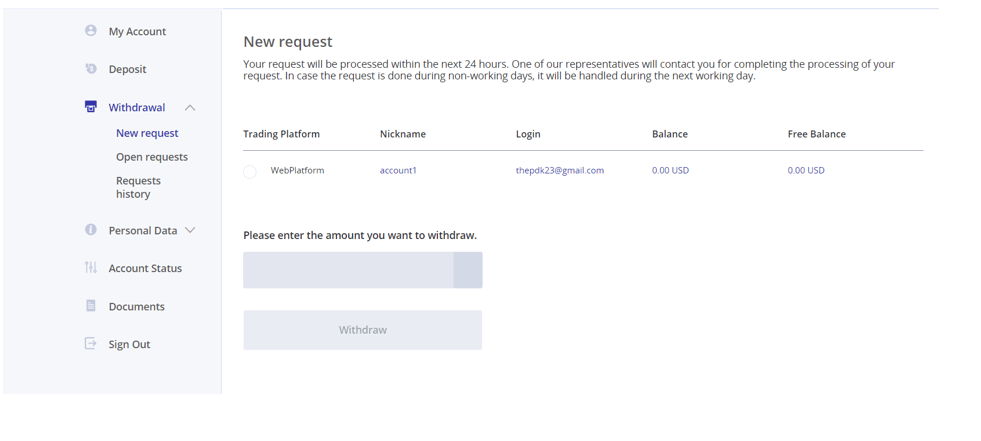Click the Documents page icon
The height and width of the screenshot is (441, 981).
[91, 305]
